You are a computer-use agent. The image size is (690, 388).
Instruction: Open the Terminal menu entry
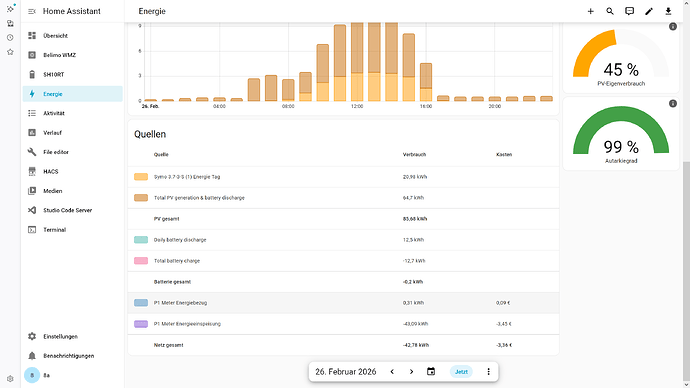(x=73, y=230)
